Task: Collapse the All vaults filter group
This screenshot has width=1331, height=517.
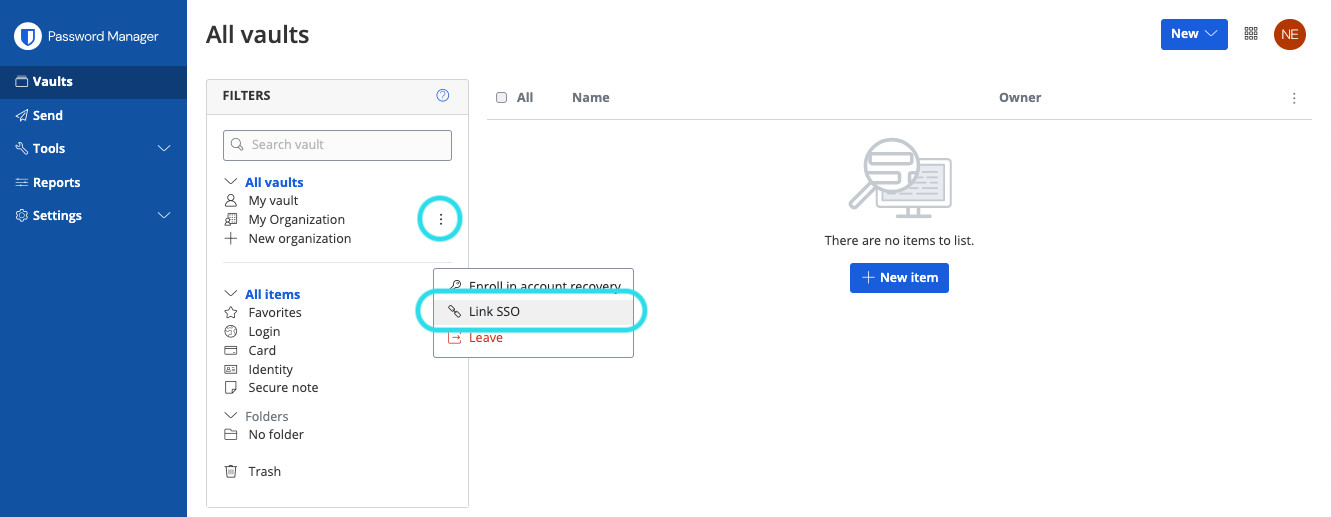Action: click(230, 183)
